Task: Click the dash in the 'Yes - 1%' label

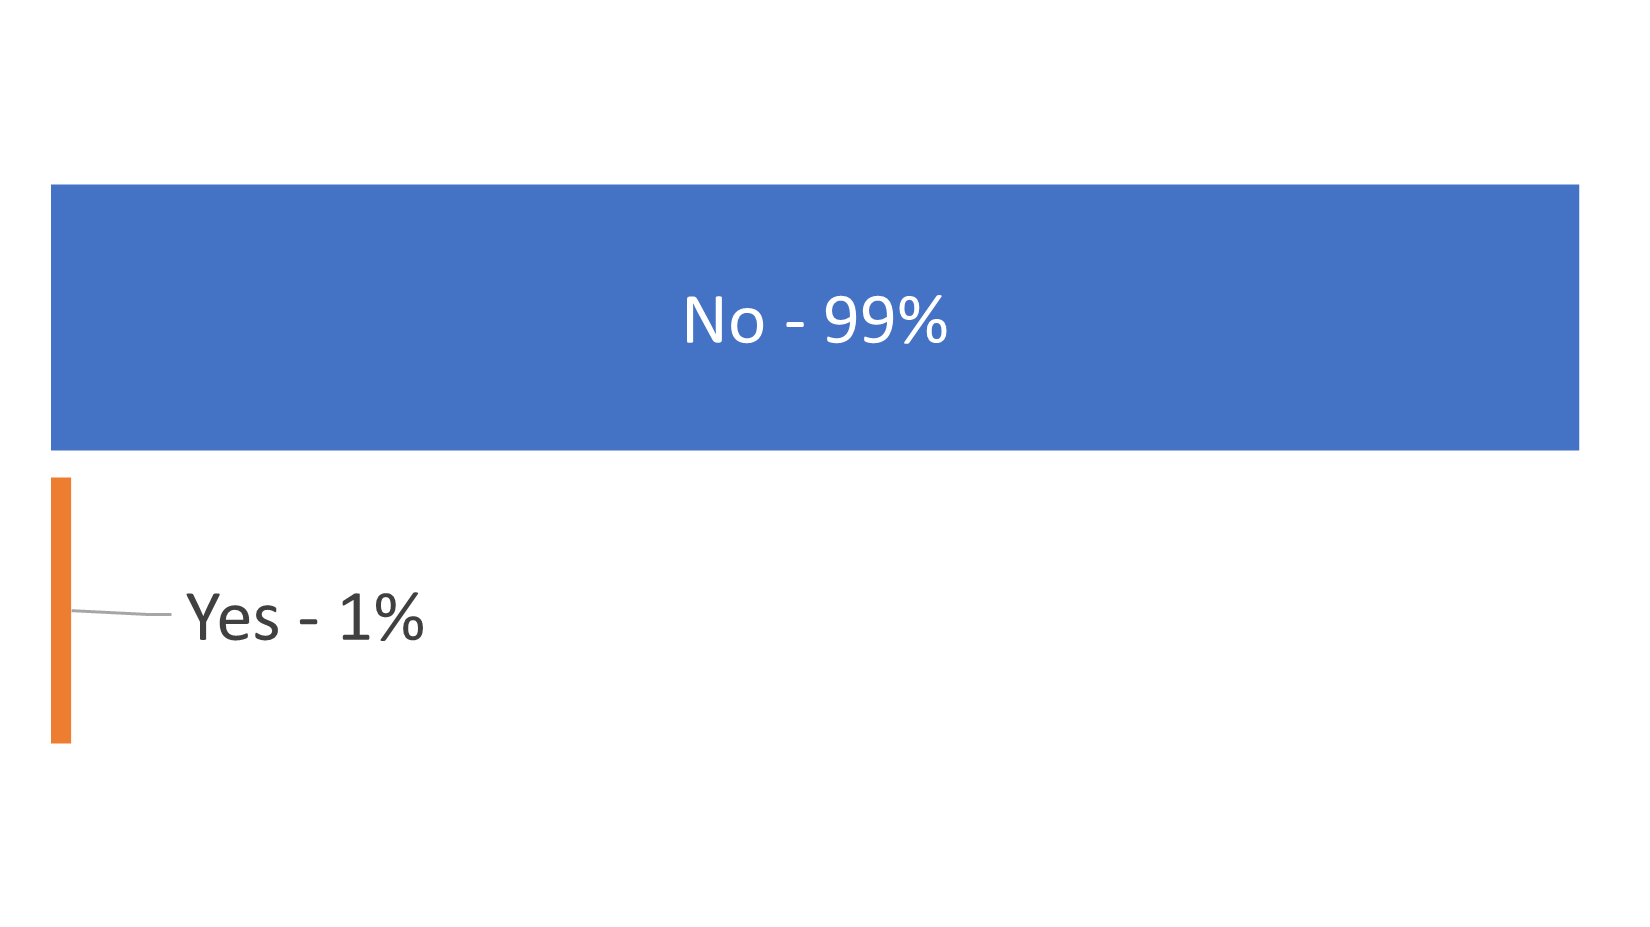Action: point(309,622)
